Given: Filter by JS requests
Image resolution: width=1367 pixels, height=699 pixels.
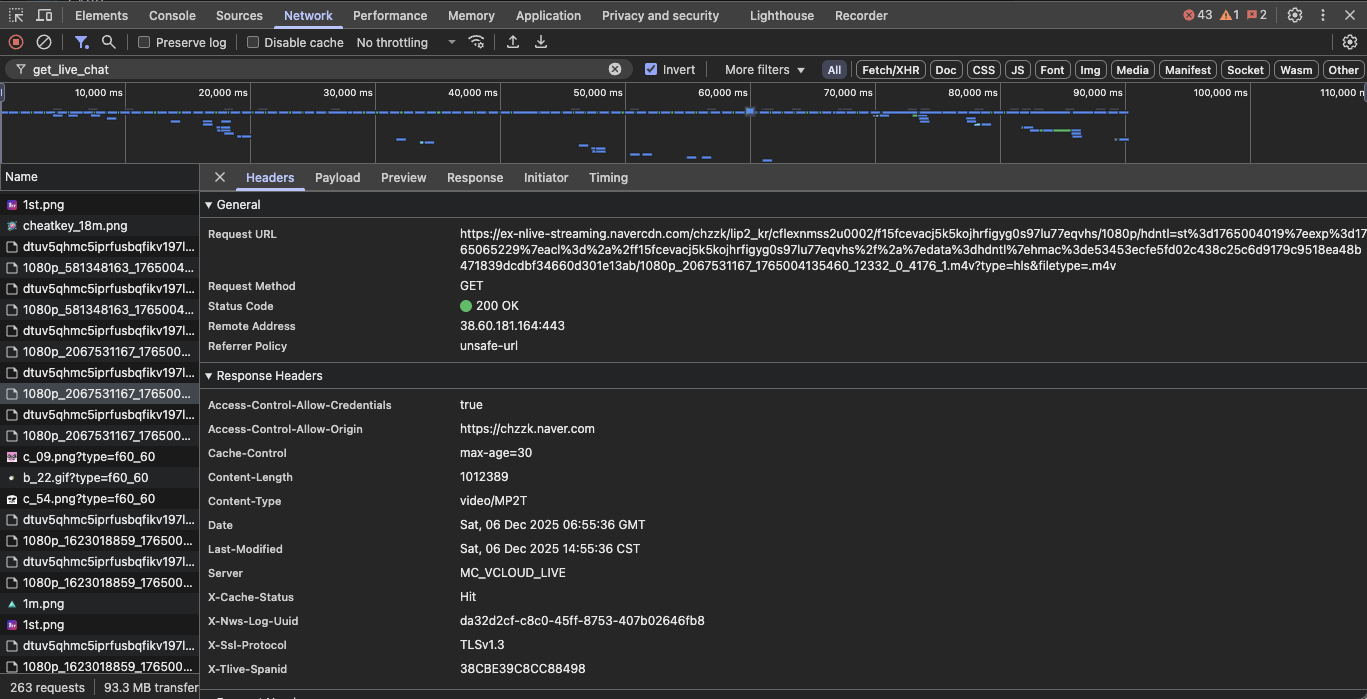Looking at the screenshot, I should tap(1018, 70).
